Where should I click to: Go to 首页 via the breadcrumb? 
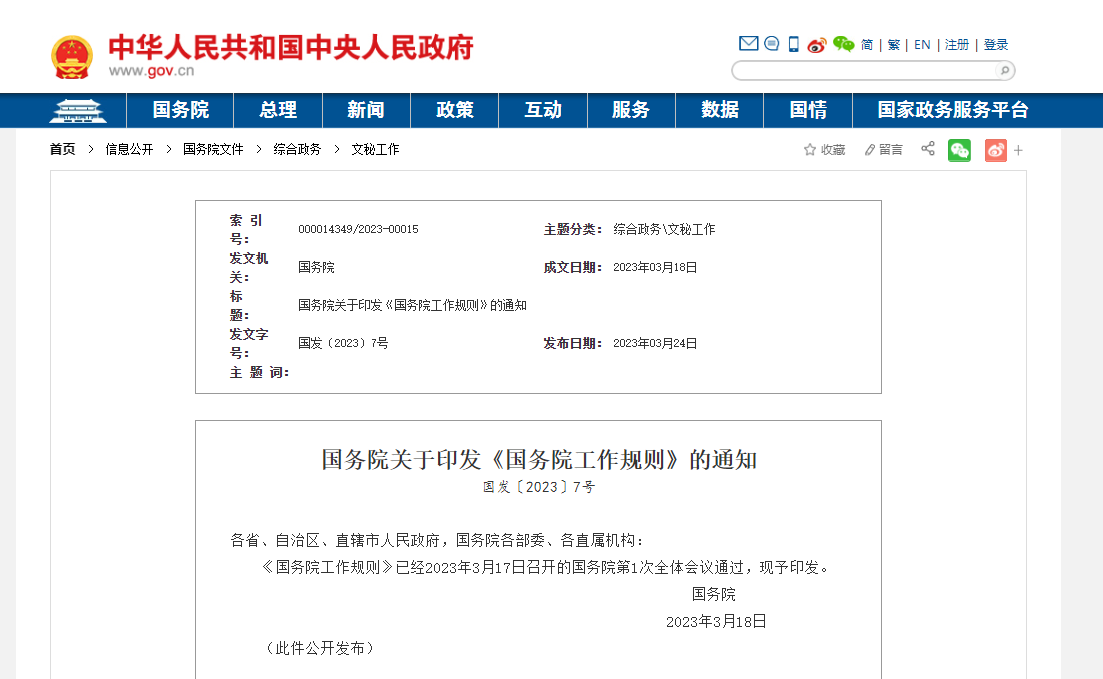[61, 149]
